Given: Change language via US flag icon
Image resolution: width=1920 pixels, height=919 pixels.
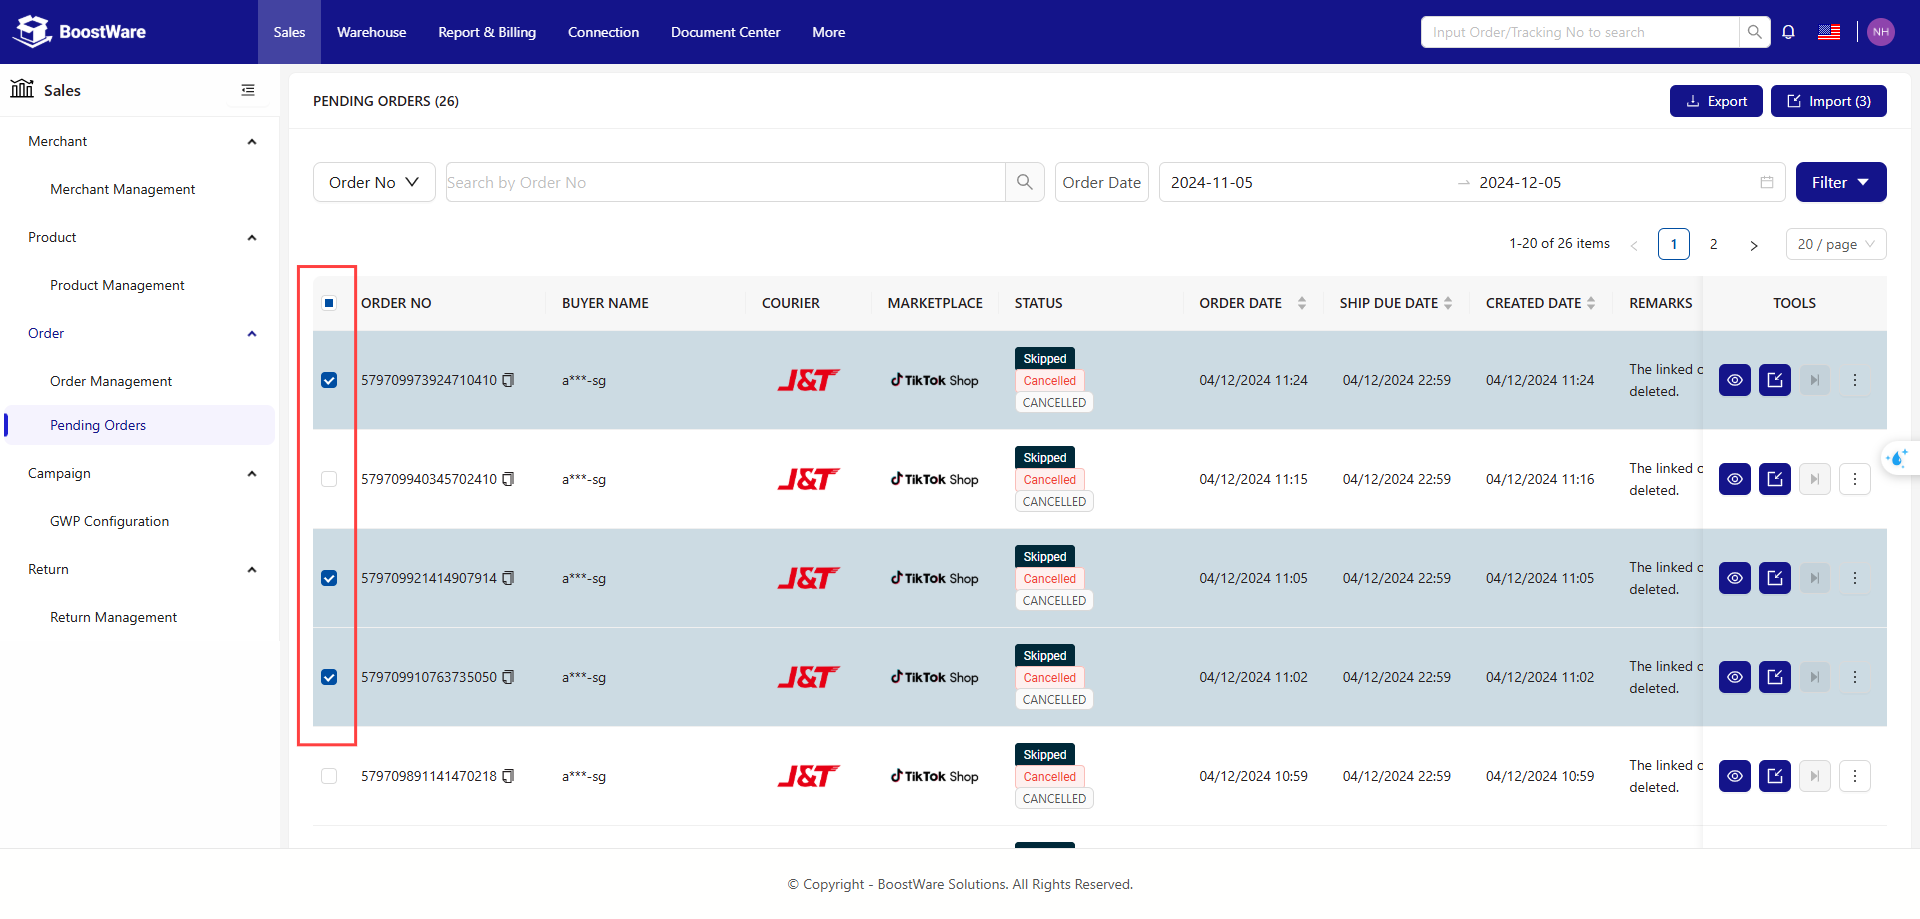Looking at the screenshot, I should (1829, 32).
